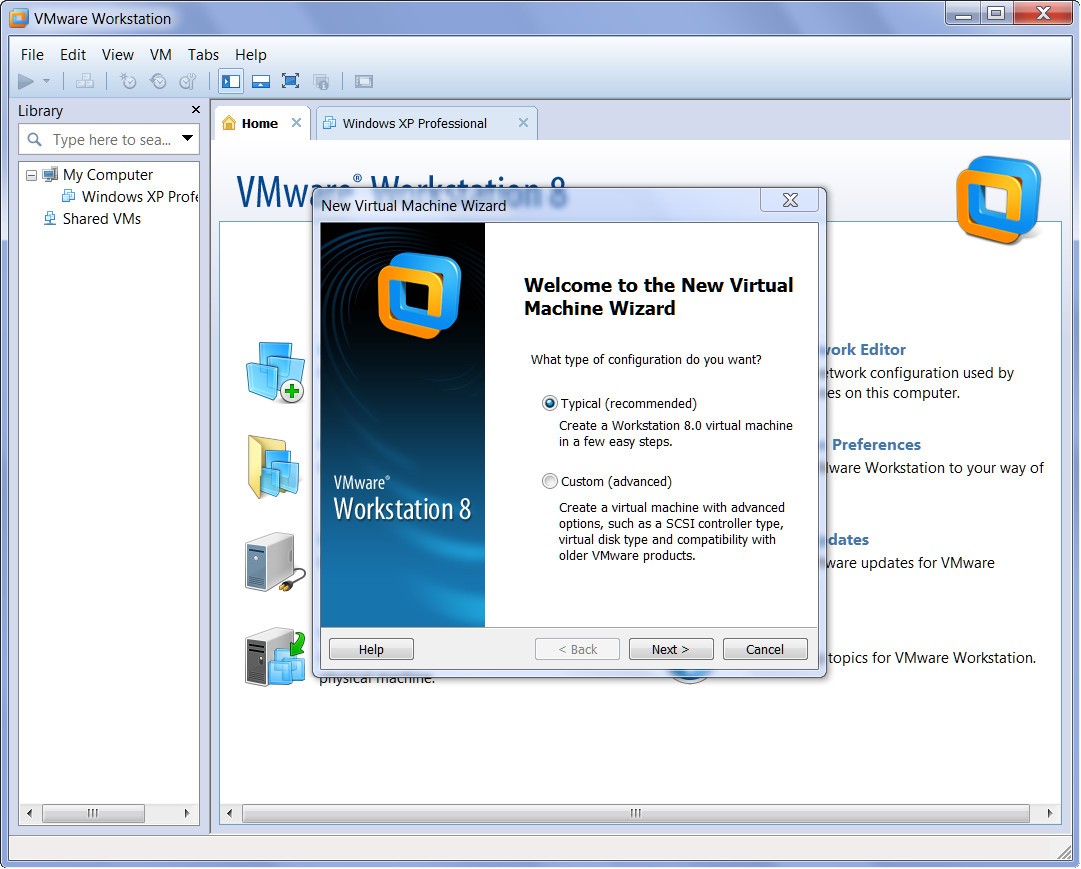Select Shared VMs in the Library tree

click(x=101, y=219)
